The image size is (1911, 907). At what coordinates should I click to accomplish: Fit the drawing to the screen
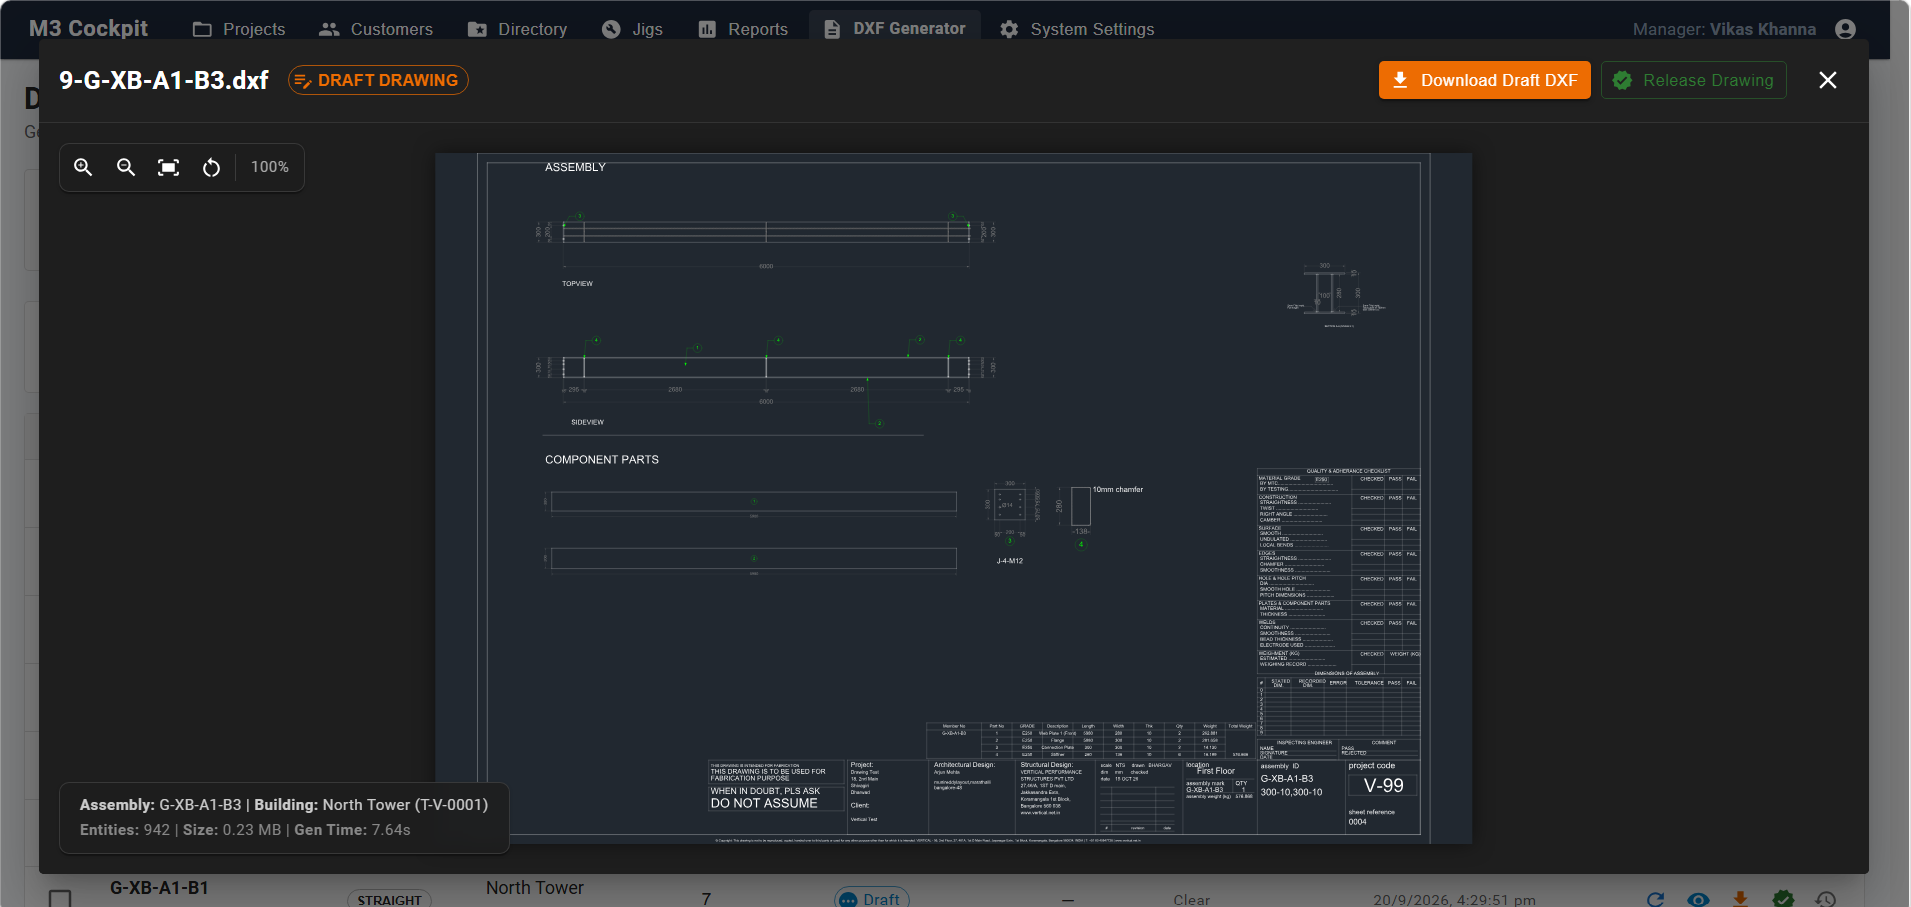169,167
